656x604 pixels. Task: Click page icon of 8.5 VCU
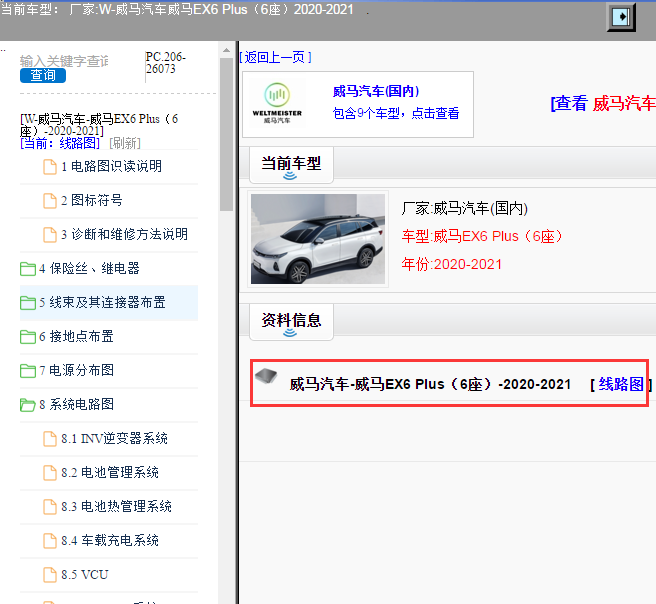click(x=50, y=575)
